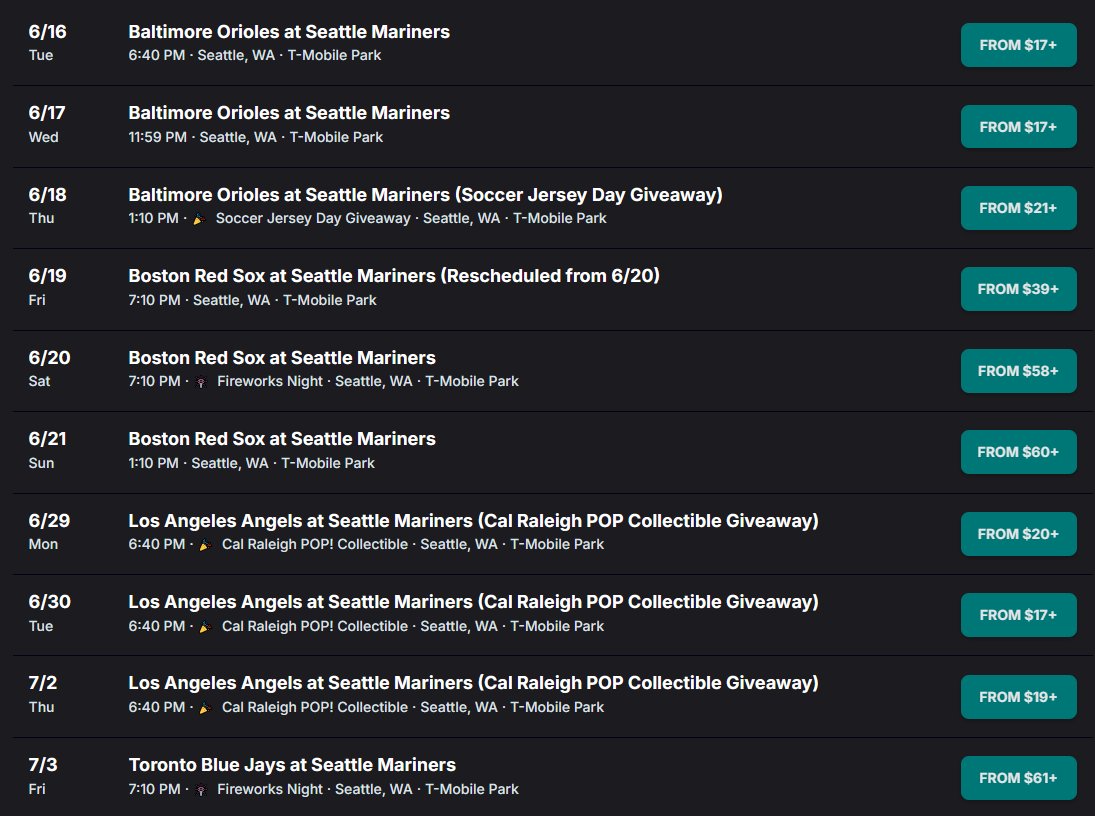The image size is (1095, 816).
Task: Click FROM $39+ button for 6/19 Red Sox game
Action: click(1018, 289)
